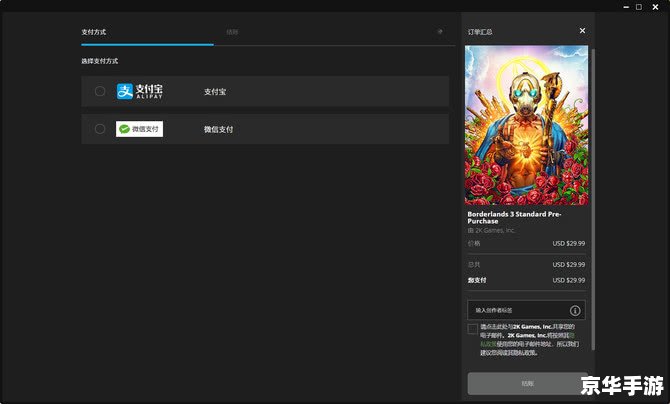Click the grey 结账 checkout button
This screenshot has width=670, height=404.
click(x=528, y=383)
